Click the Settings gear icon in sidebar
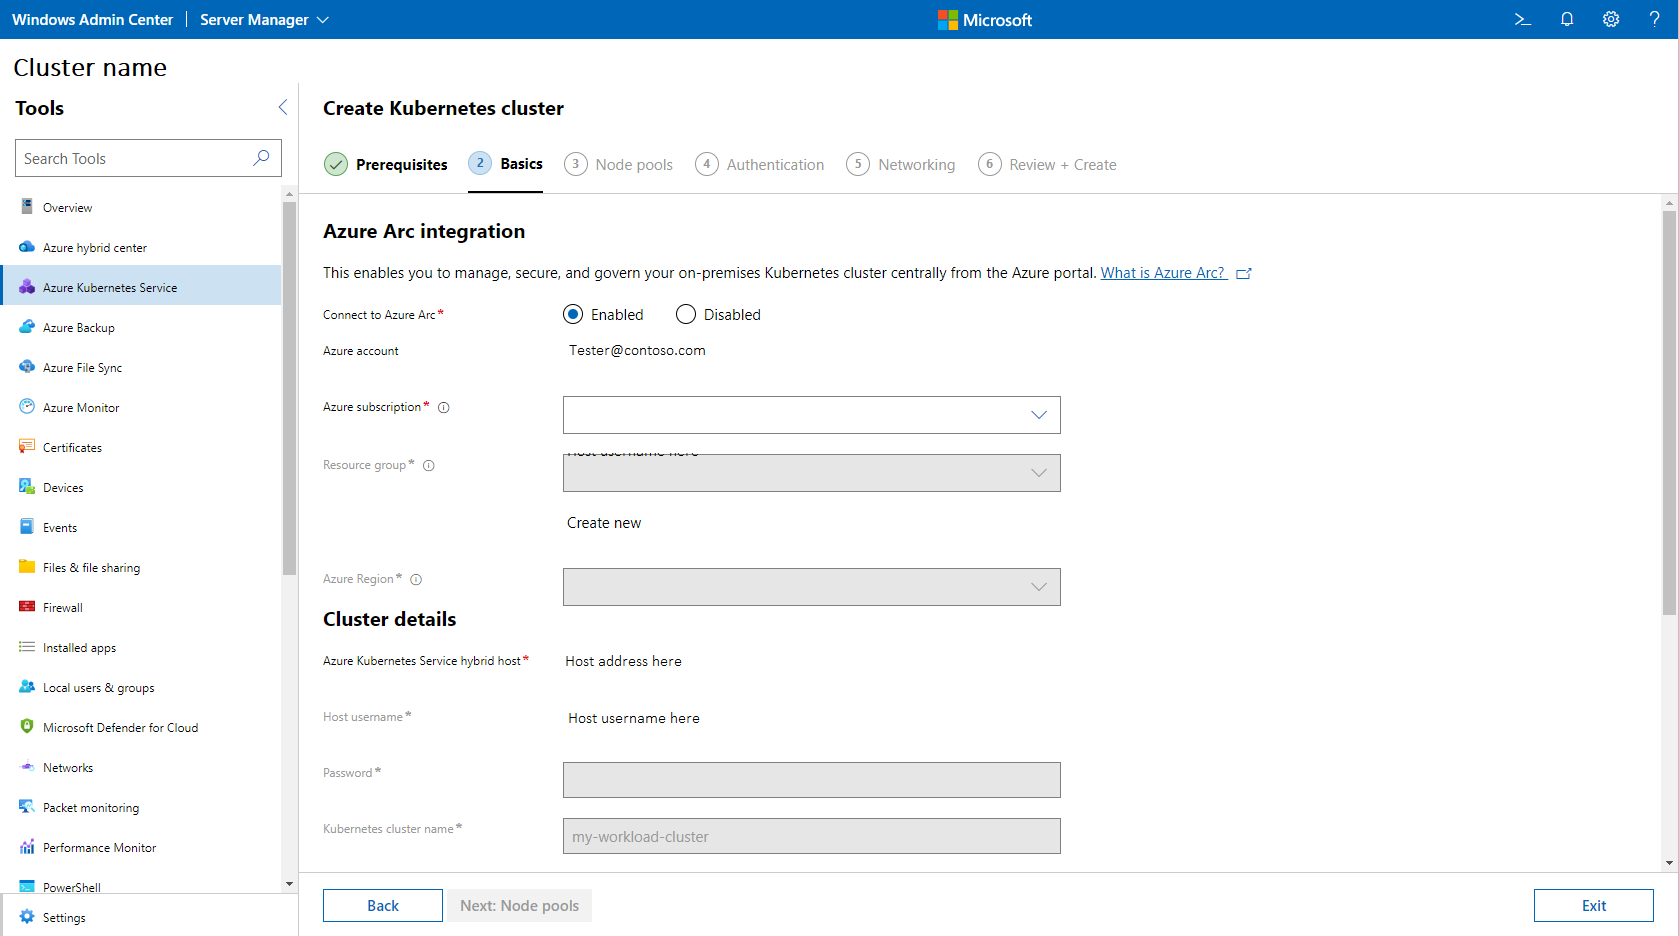This screenshot has width=1679, height=936. [27, 917]
